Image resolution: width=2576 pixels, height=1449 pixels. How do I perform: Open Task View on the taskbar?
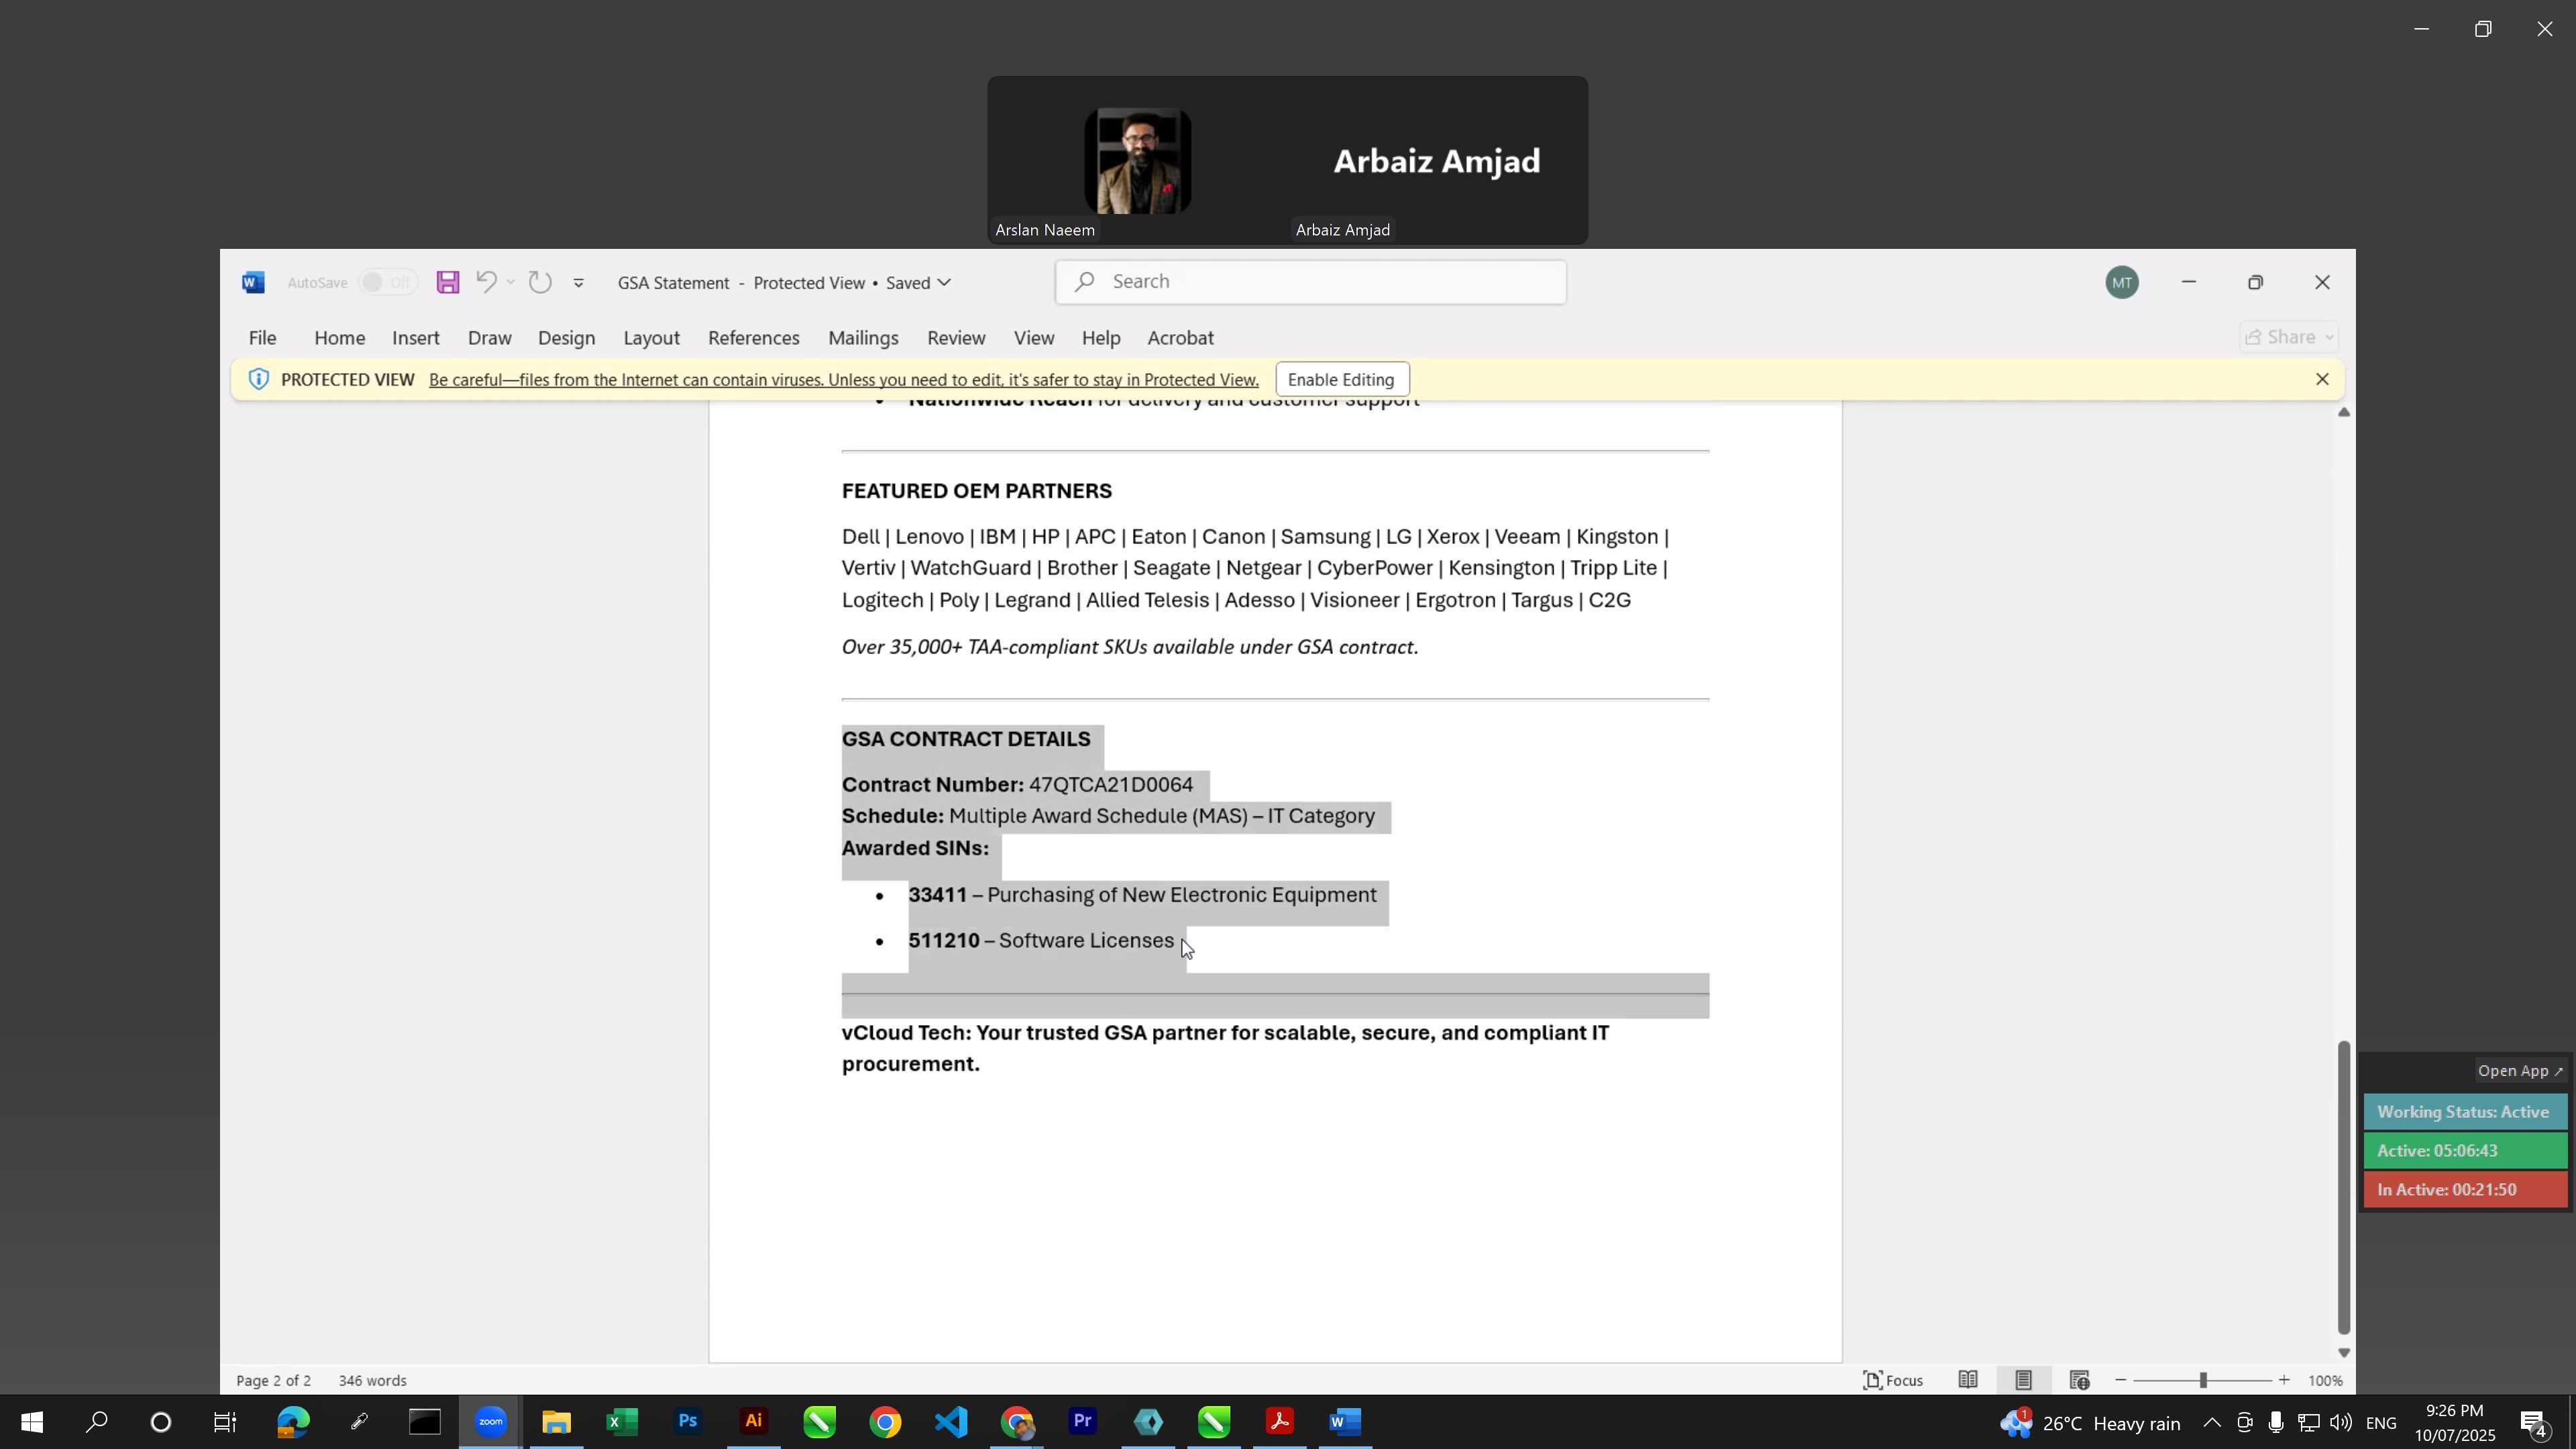coord(225,1423)
